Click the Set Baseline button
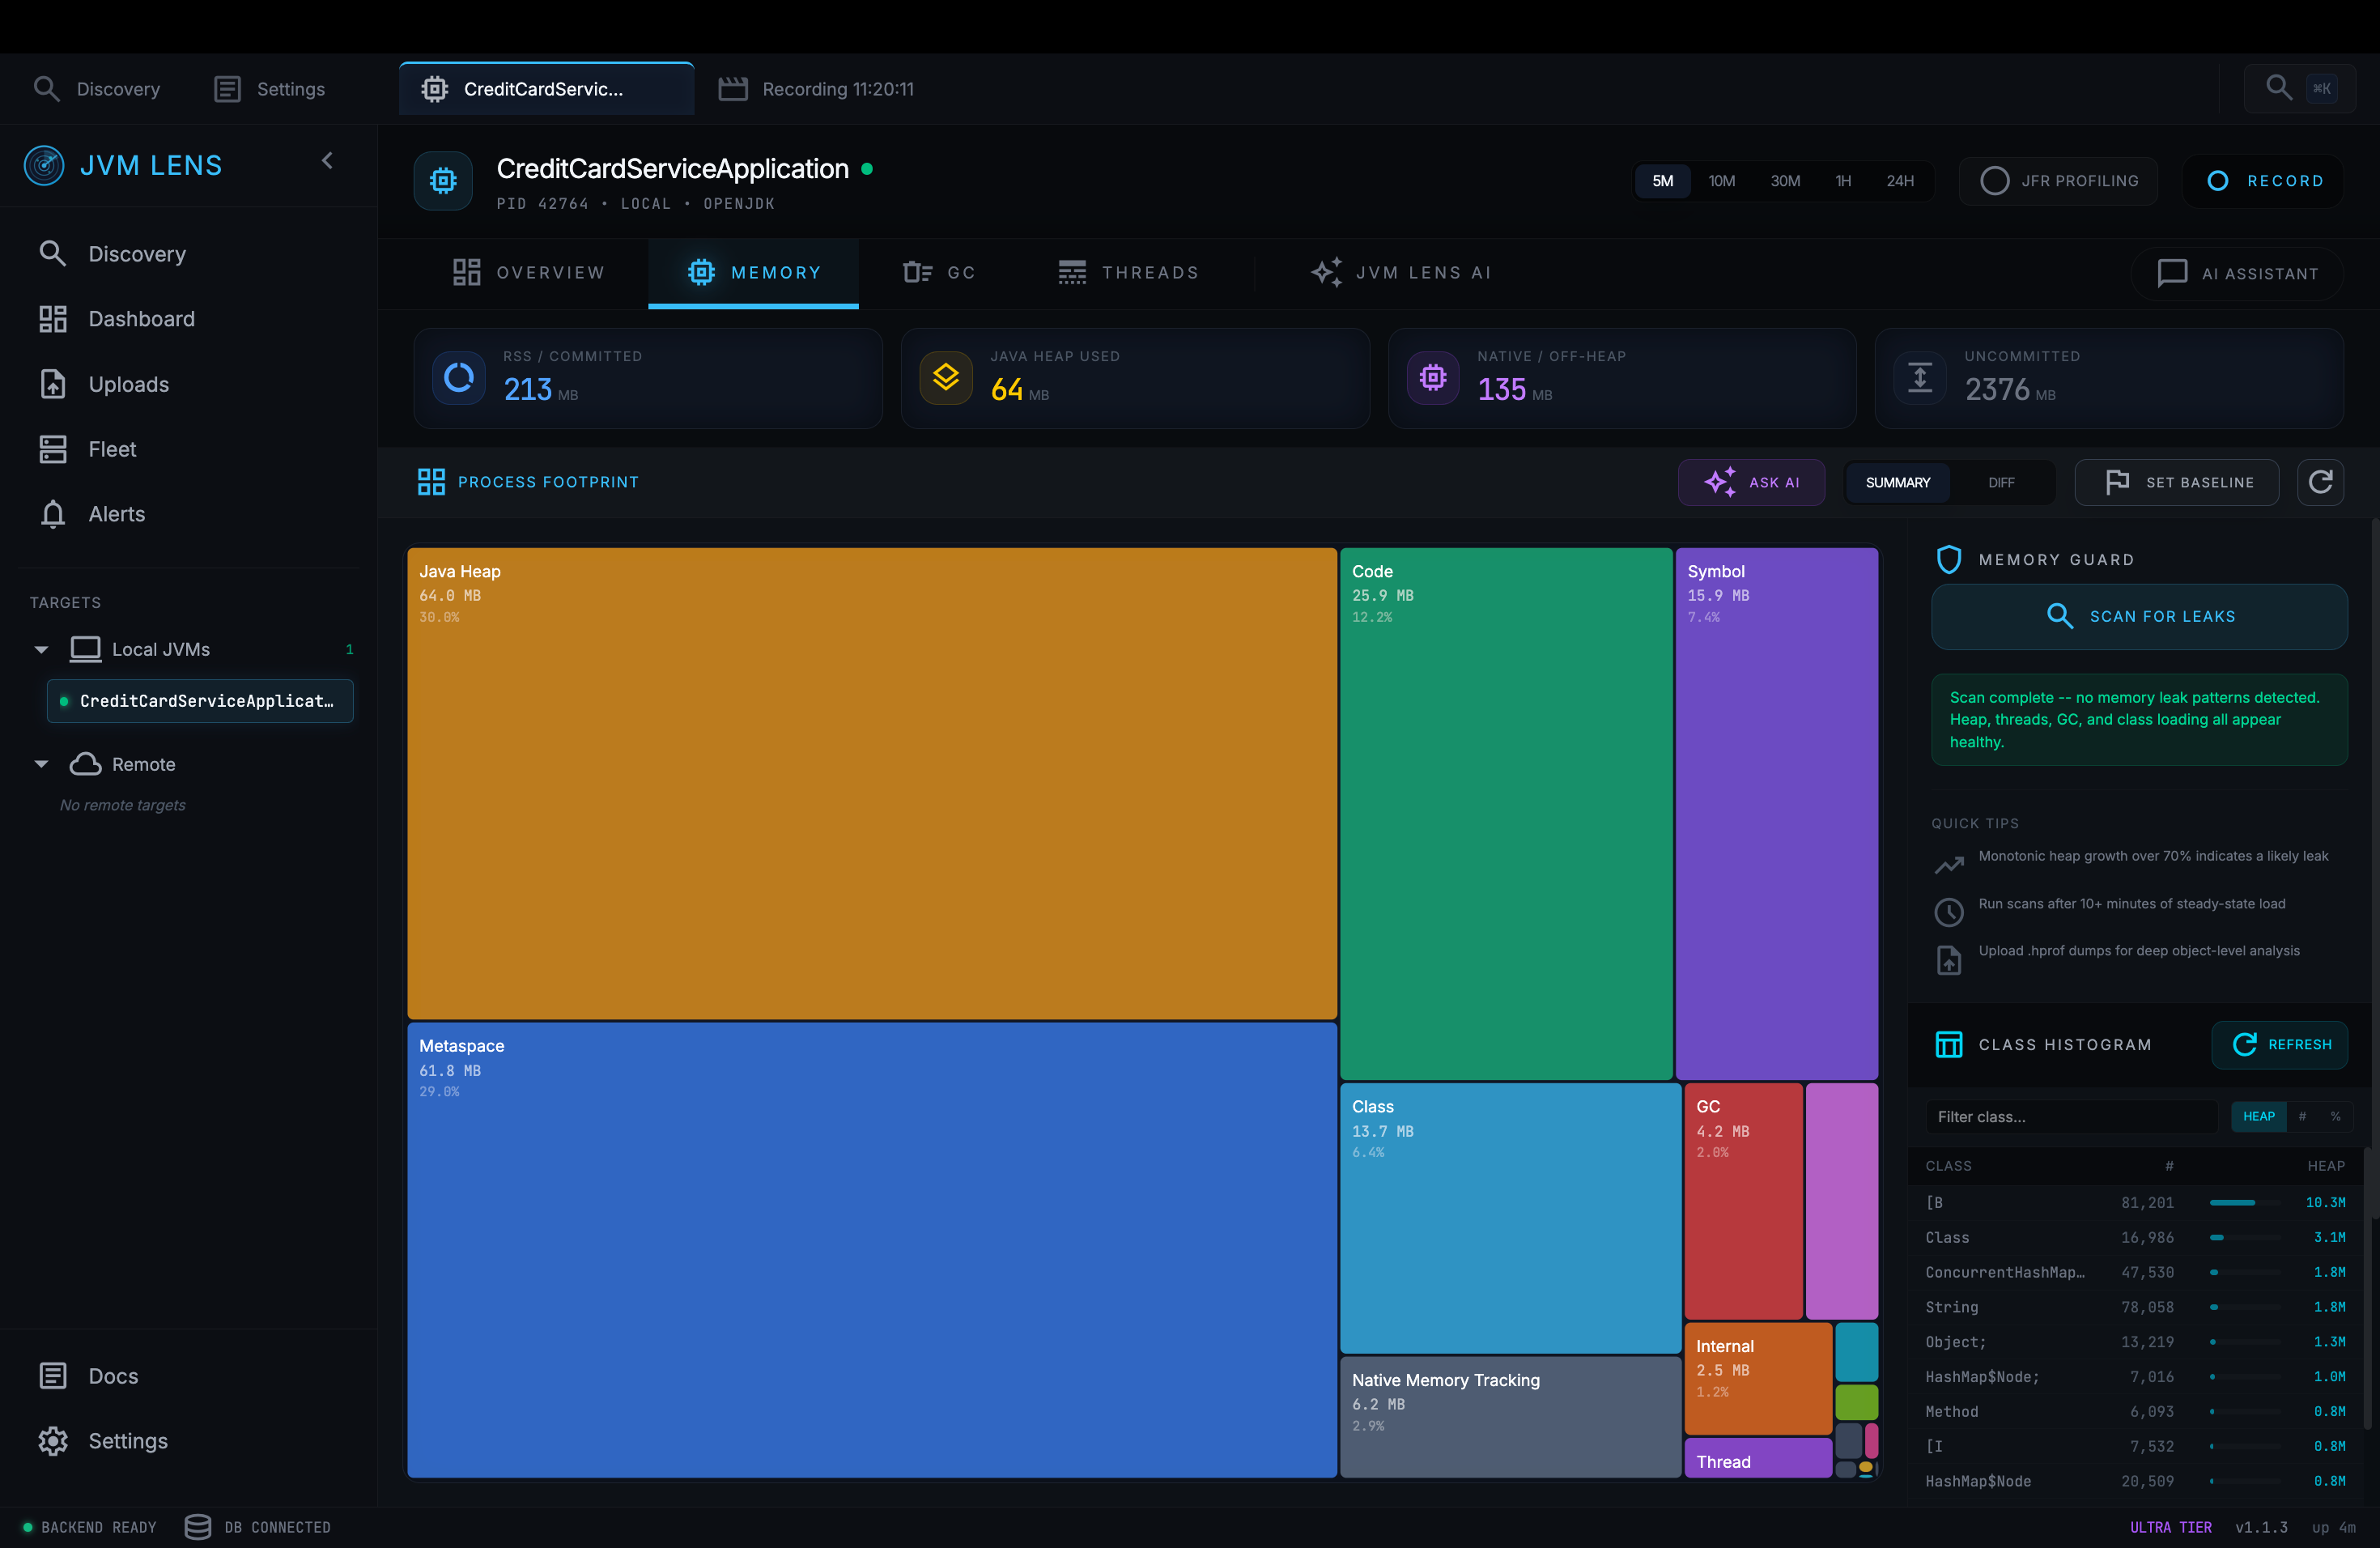The height and width of the screenshot is (1548, 2380). point(2177,482)
